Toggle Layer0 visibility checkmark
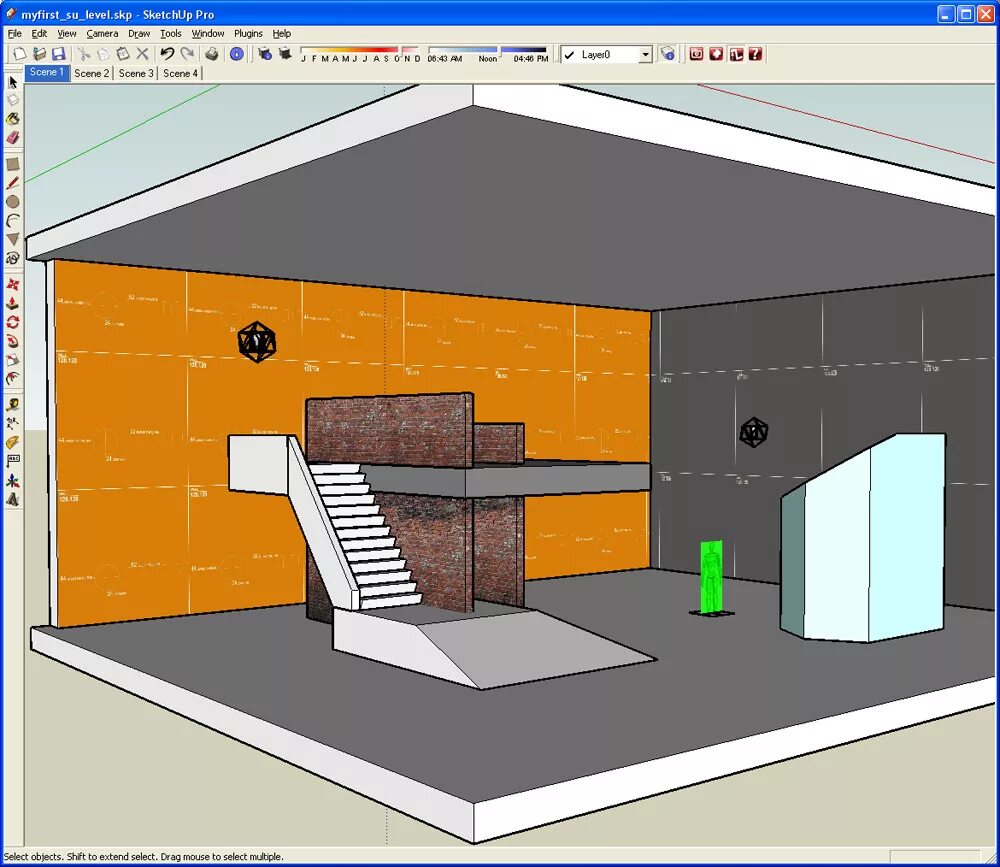 click(570, 54)
